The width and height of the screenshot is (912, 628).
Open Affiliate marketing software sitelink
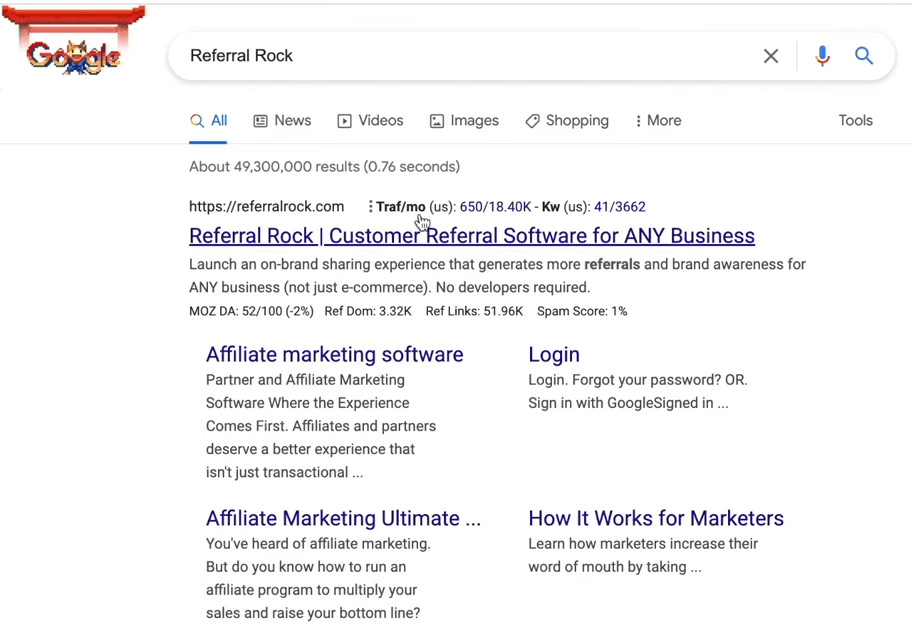pos(334,355)
